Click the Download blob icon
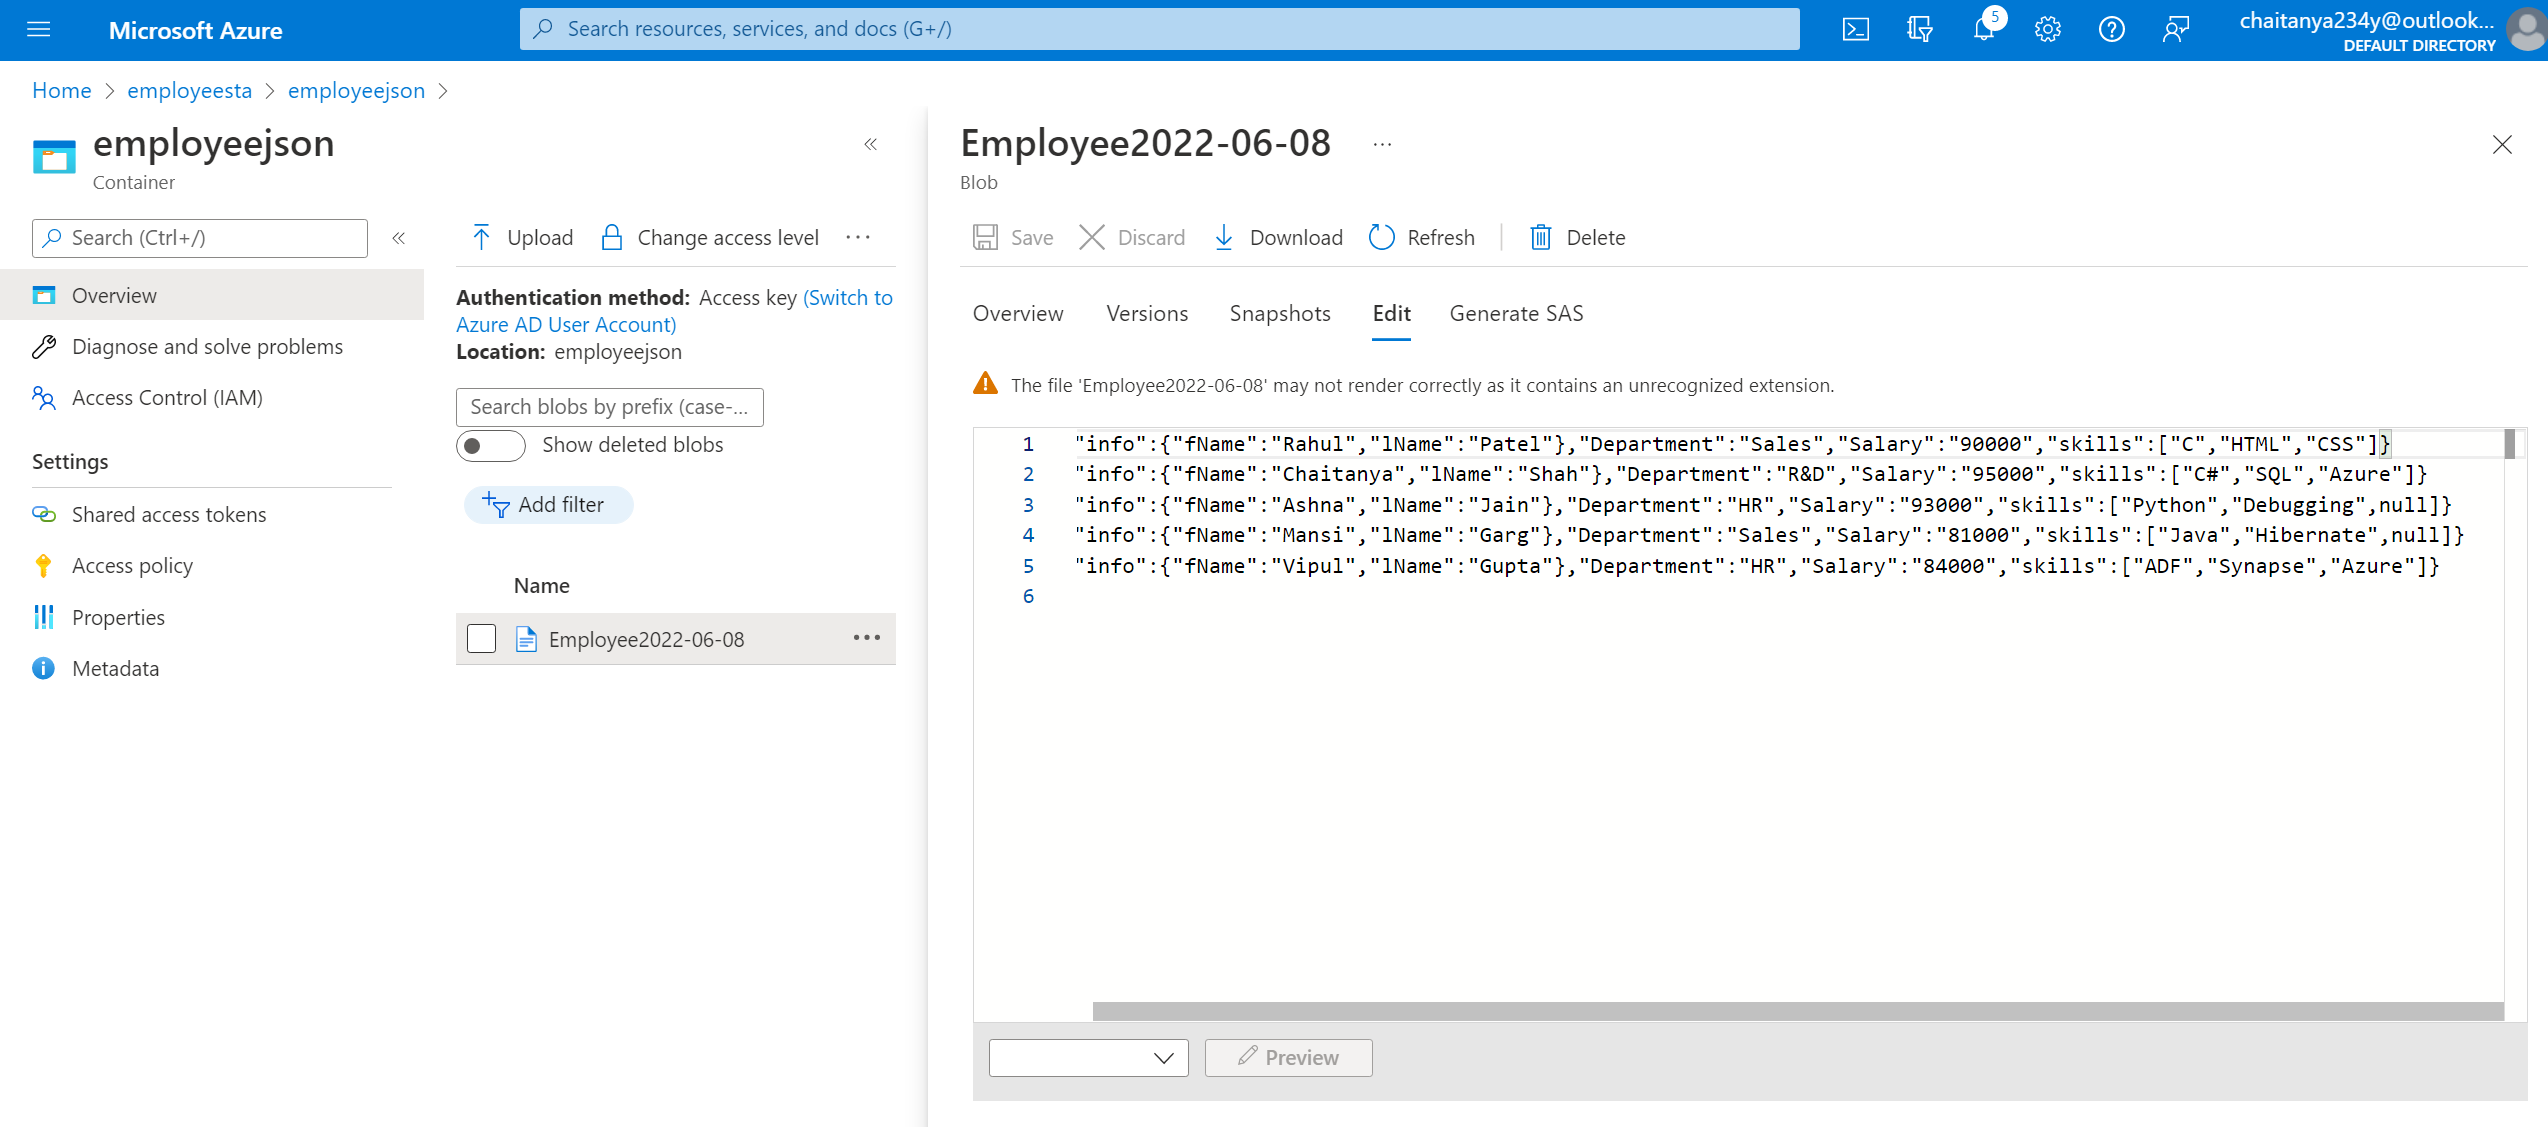Screen dimensions: 2548x1127 1223,237
